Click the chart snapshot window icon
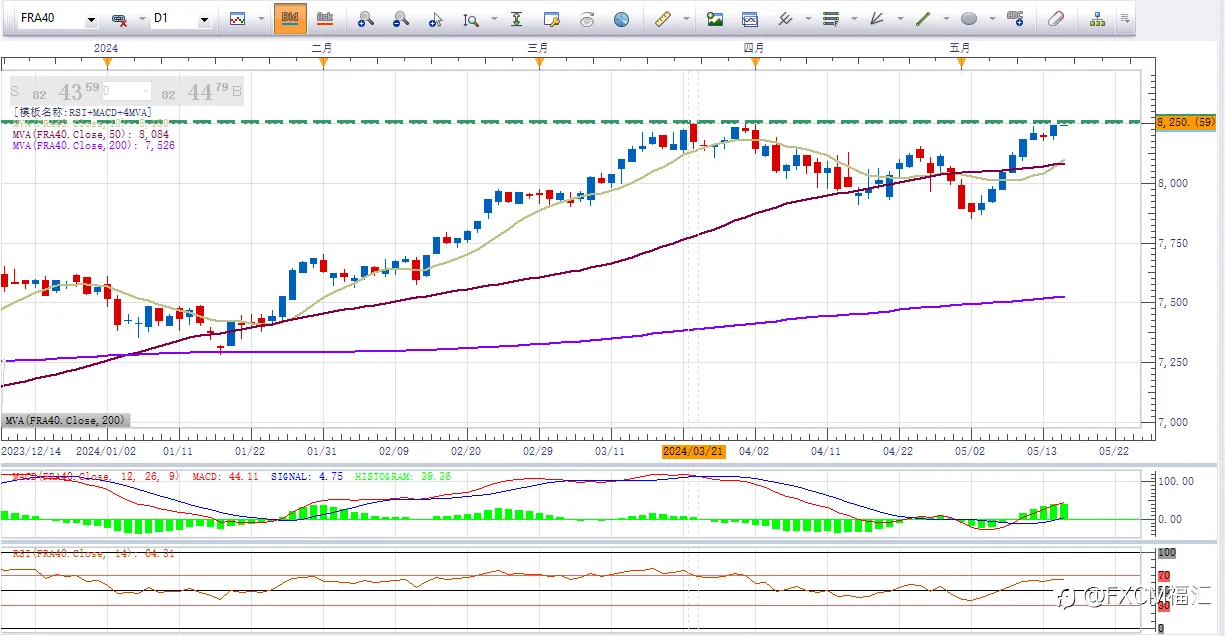1225x636 pixels. click(x=750, y=19)
